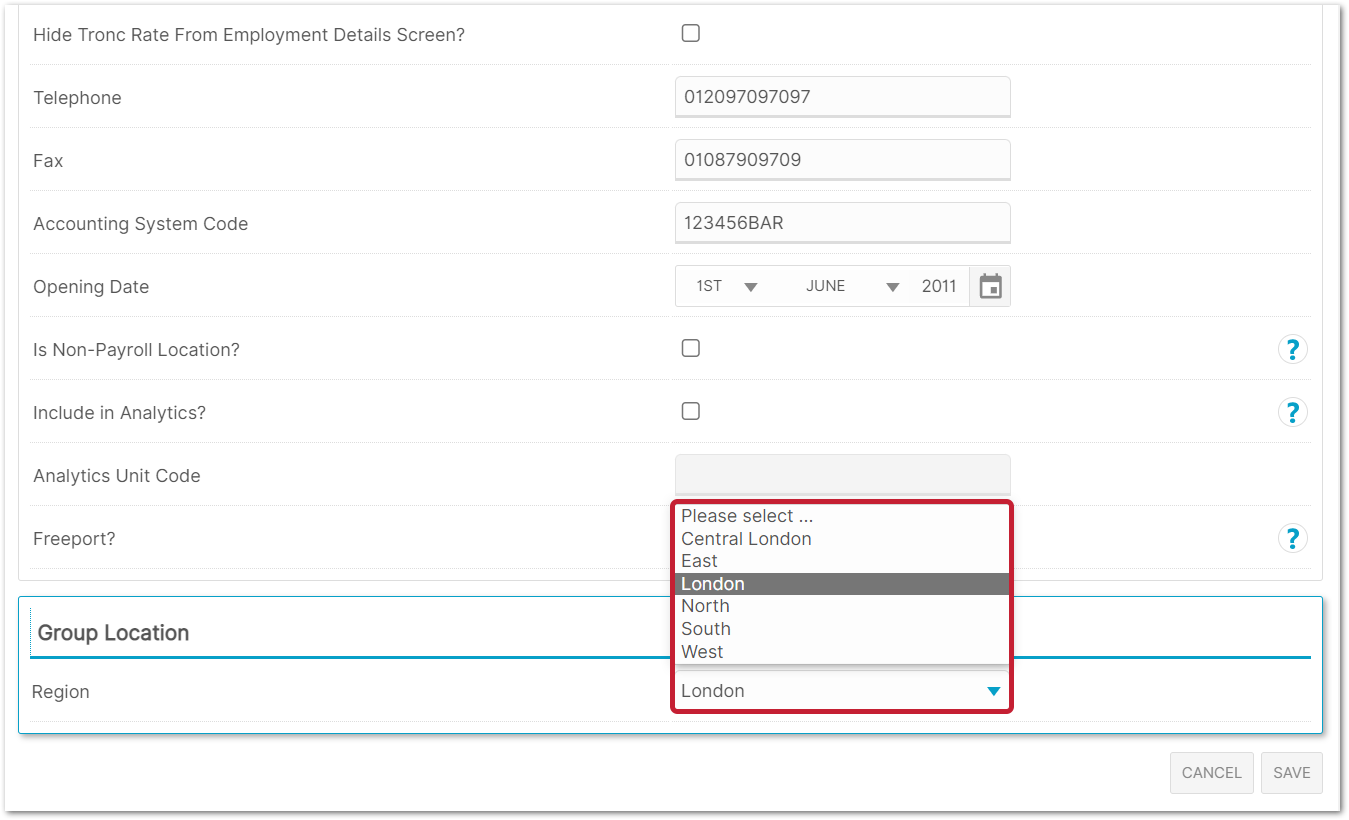Click the CANCEL button
The width and height of the screenshot is (1349, 820).
pos(1211,773)
